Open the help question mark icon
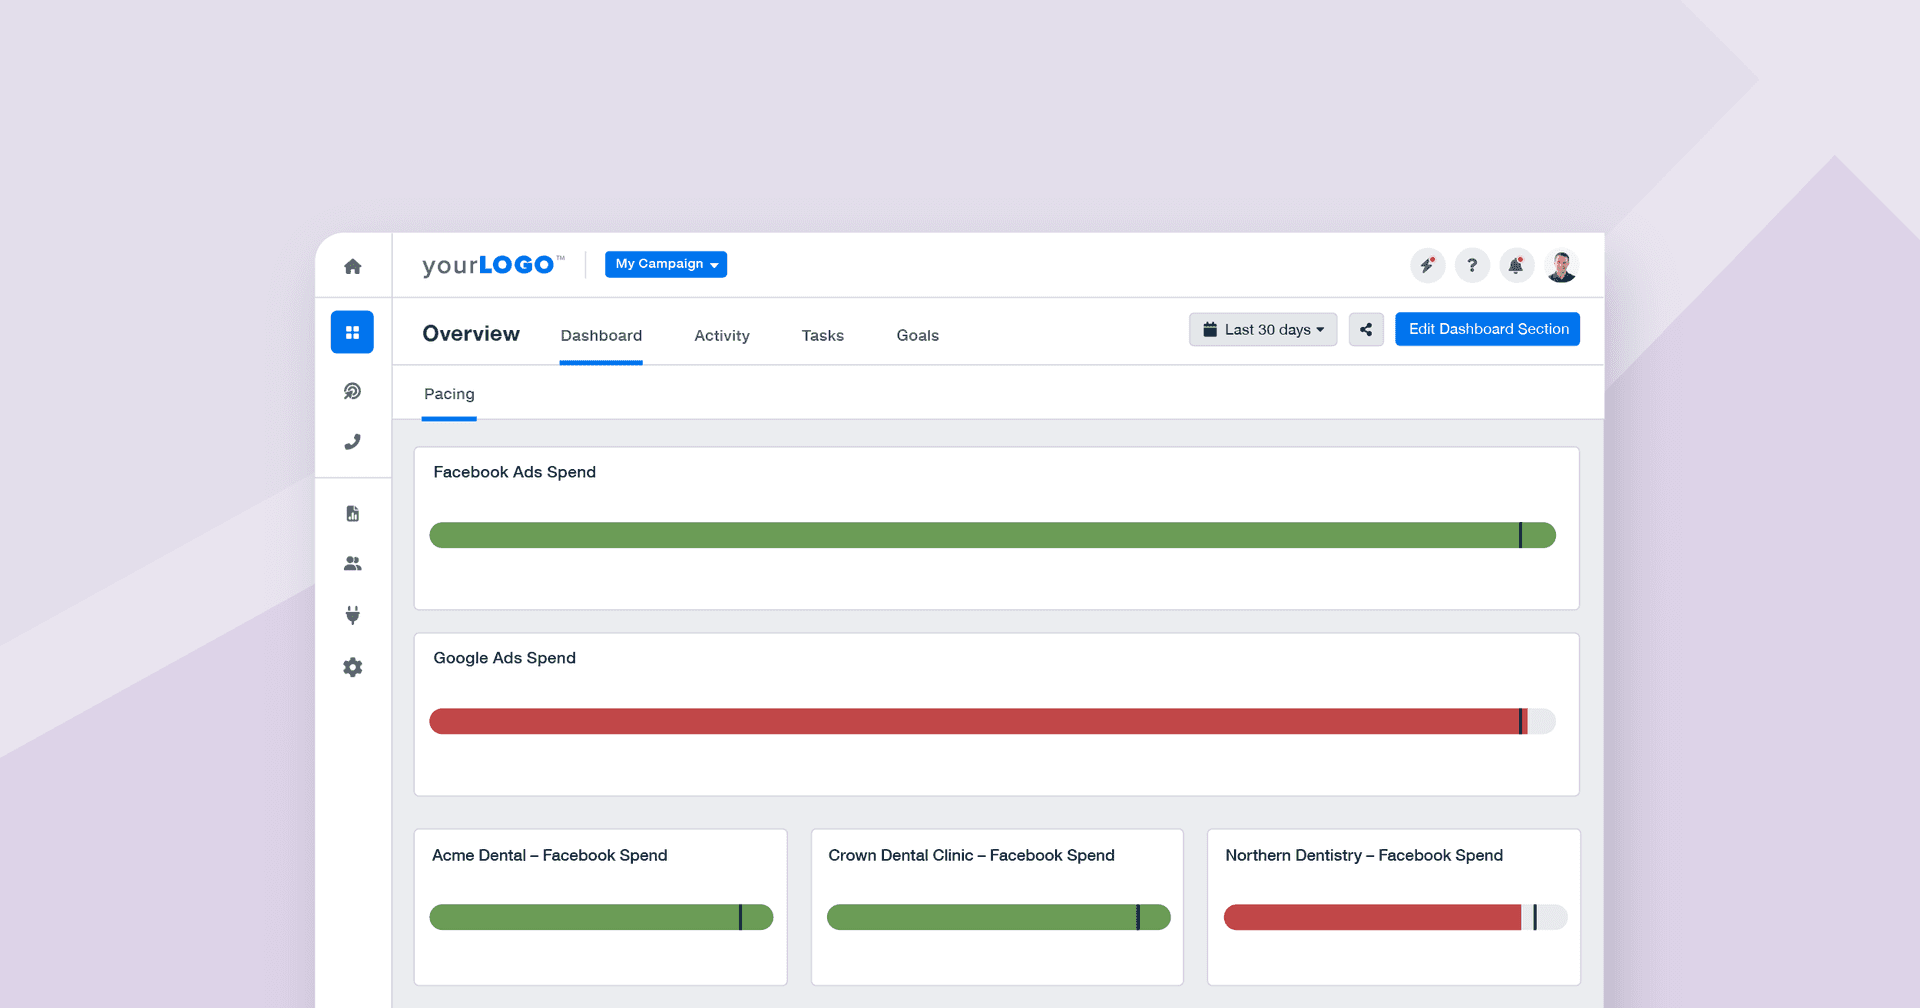The height and width of the screenshot is (1008, 1920). coord(1472,266)
